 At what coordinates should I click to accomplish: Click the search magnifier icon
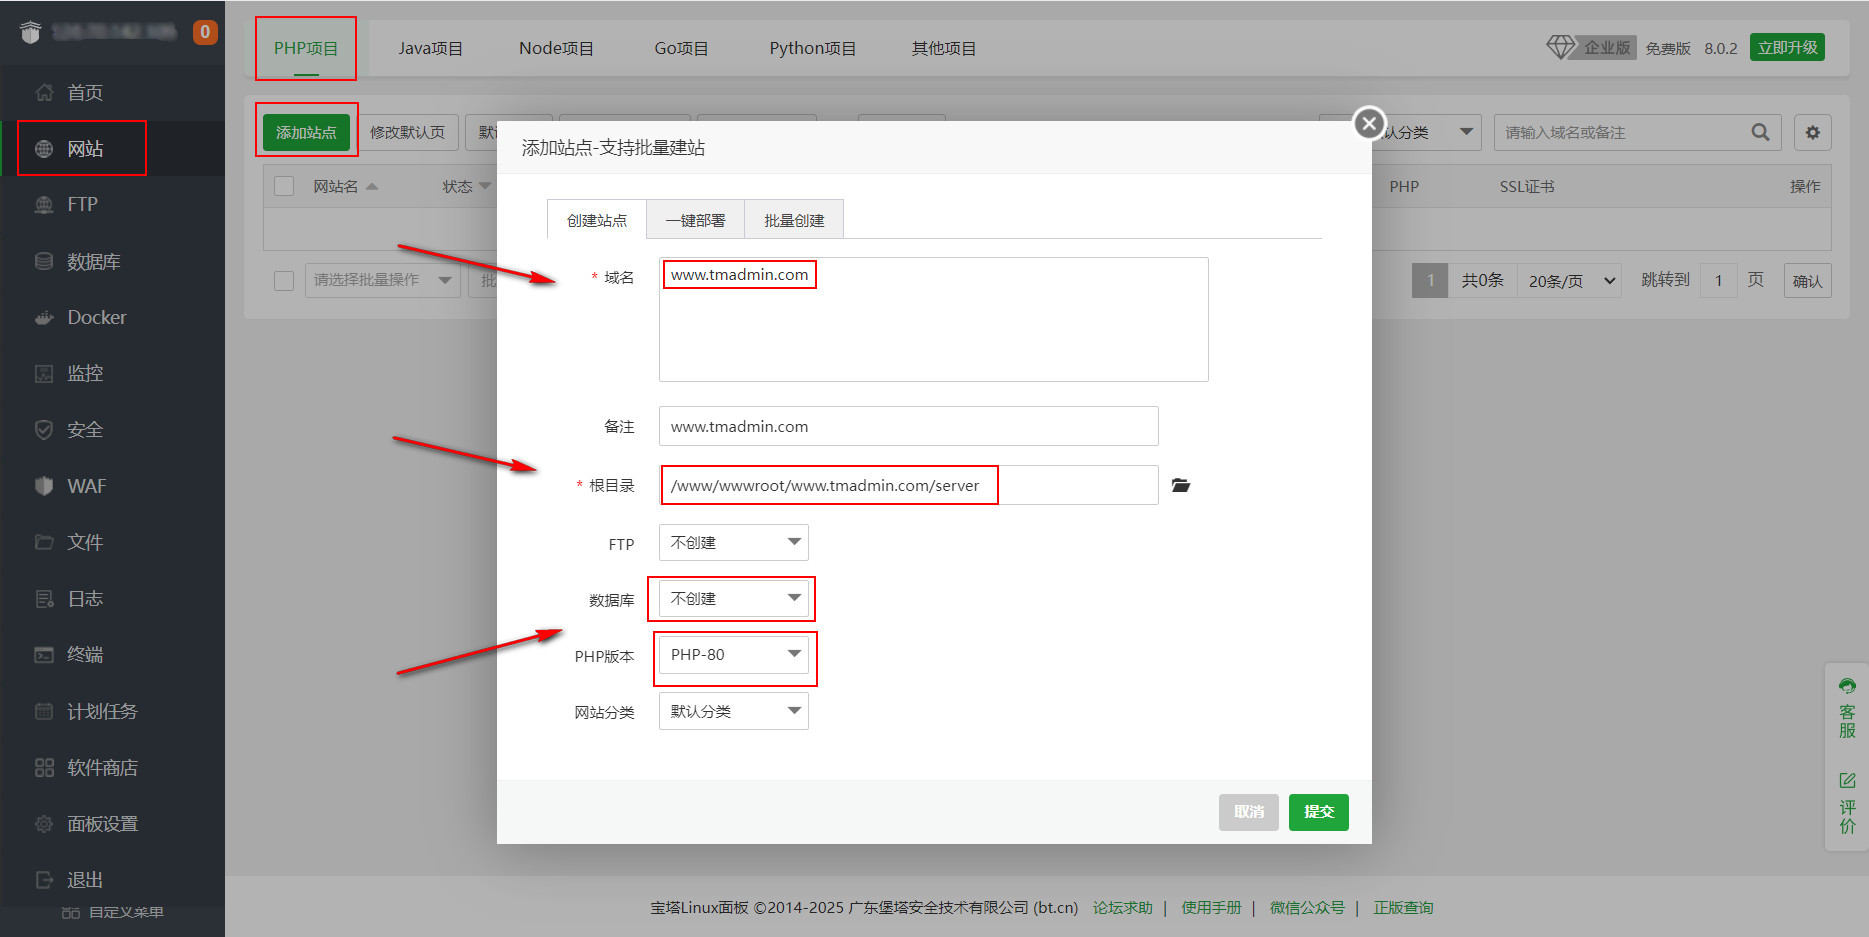1760,132
